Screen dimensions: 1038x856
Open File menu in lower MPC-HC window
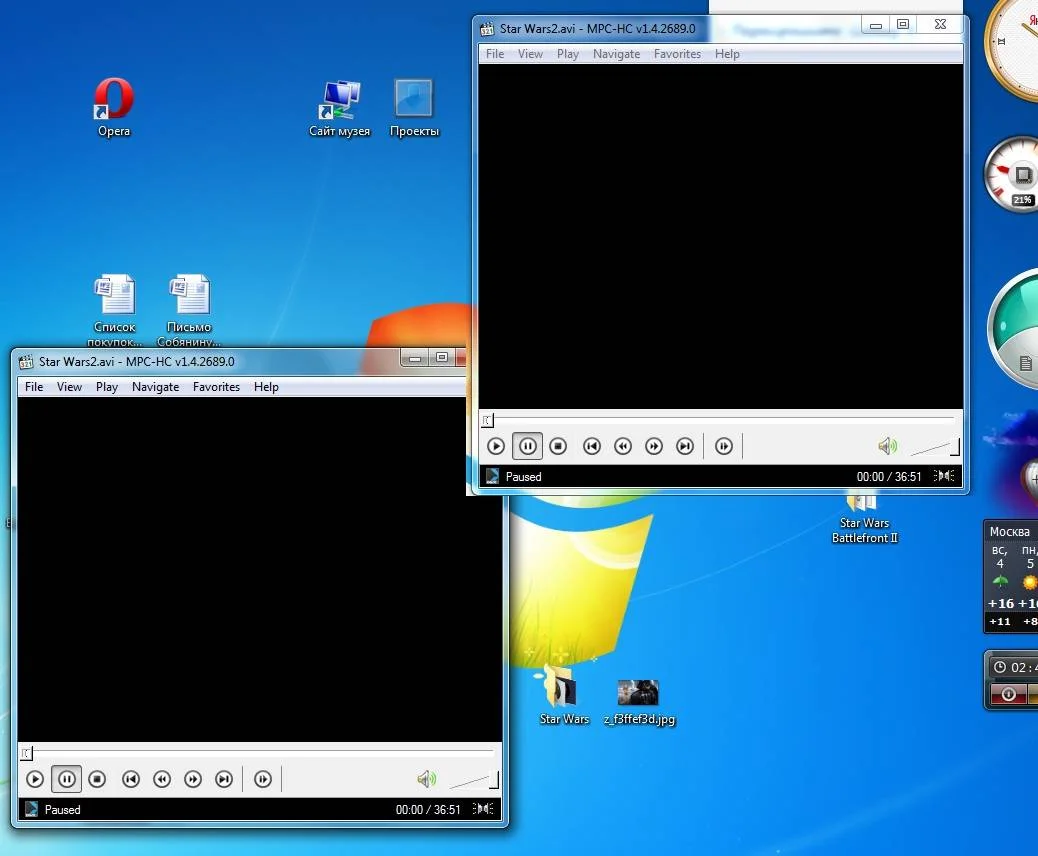tap(34, 387)
